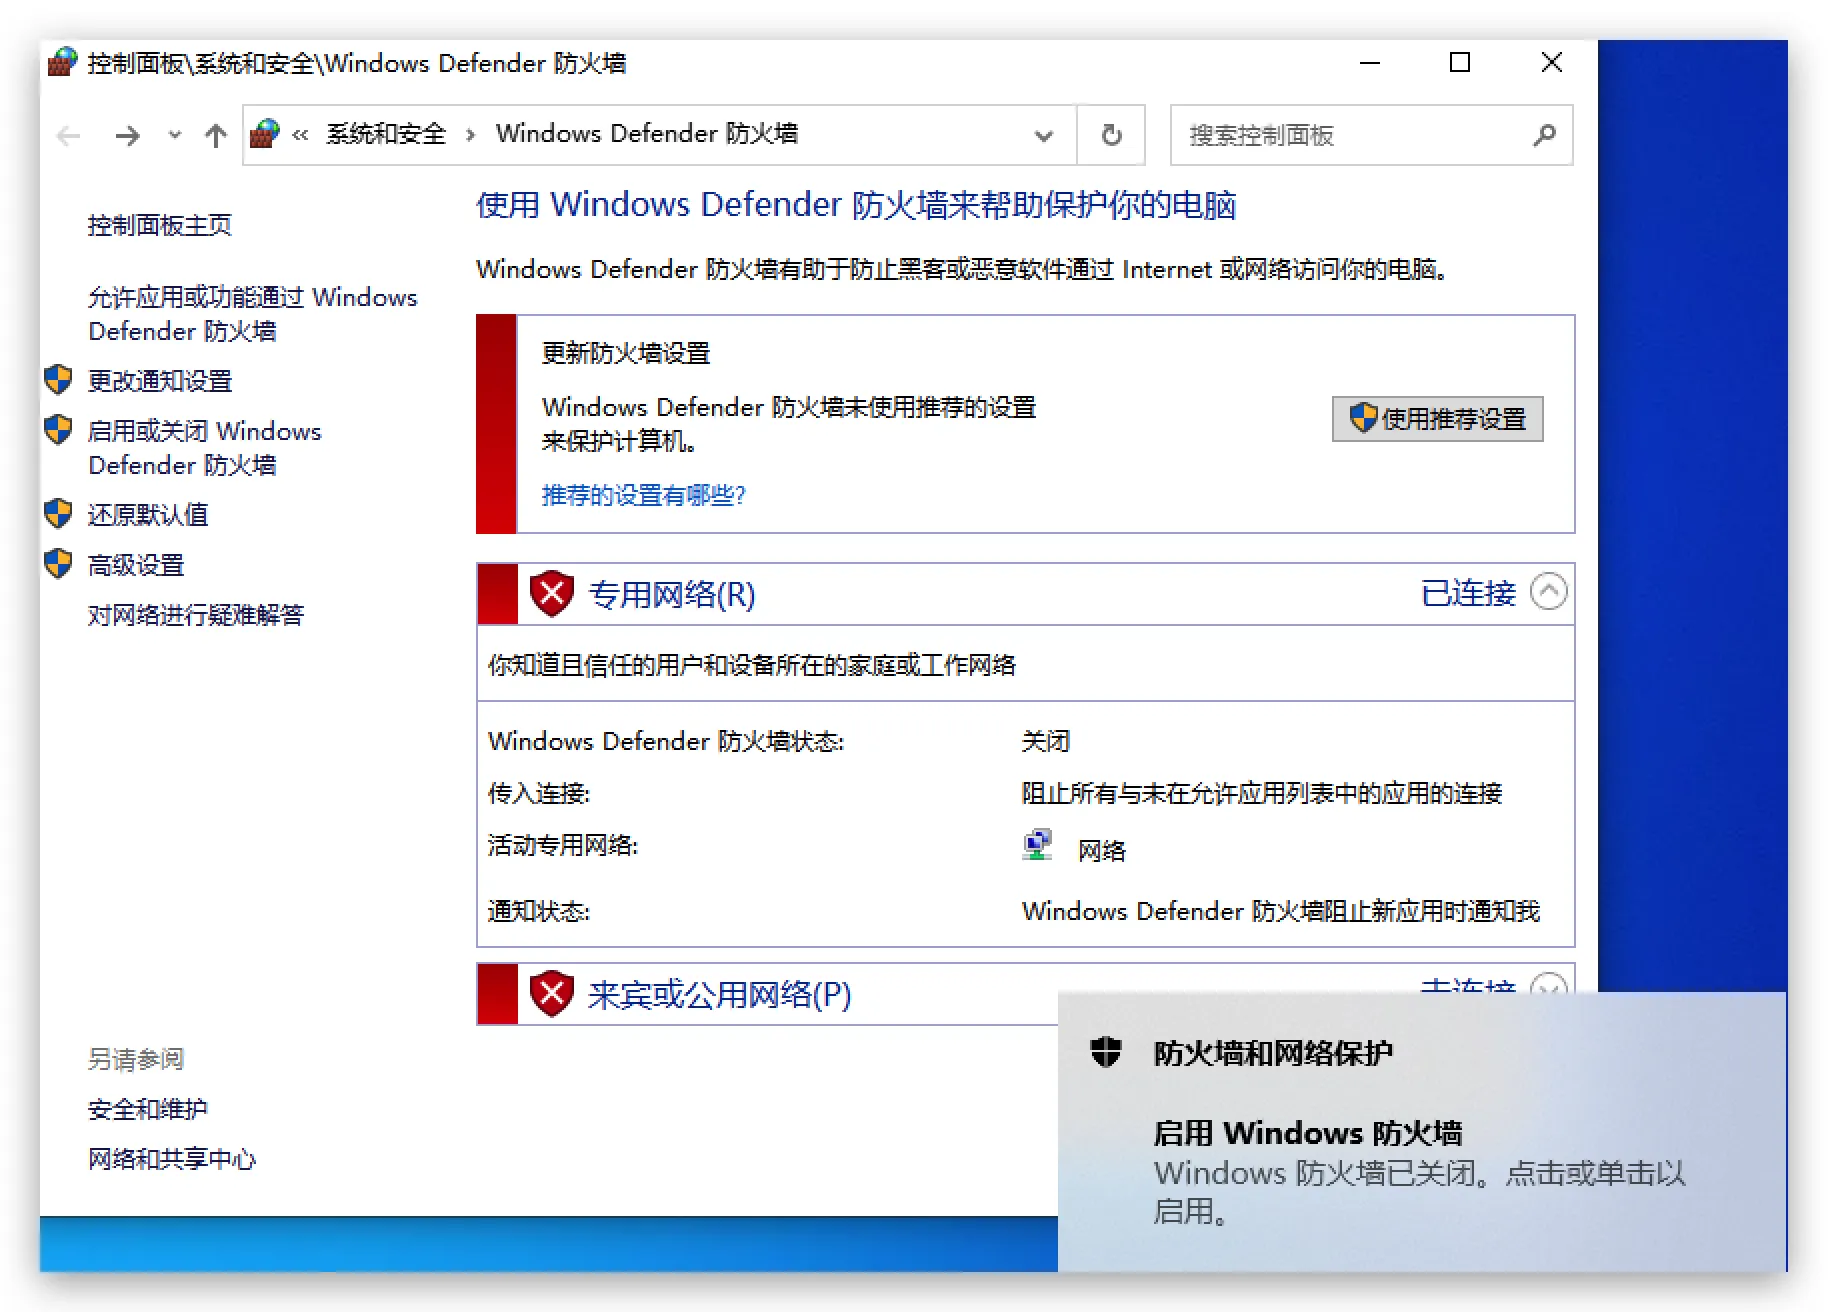
Task: Click the firewall icon in the address bar
Action: click(x=265, y=134)
